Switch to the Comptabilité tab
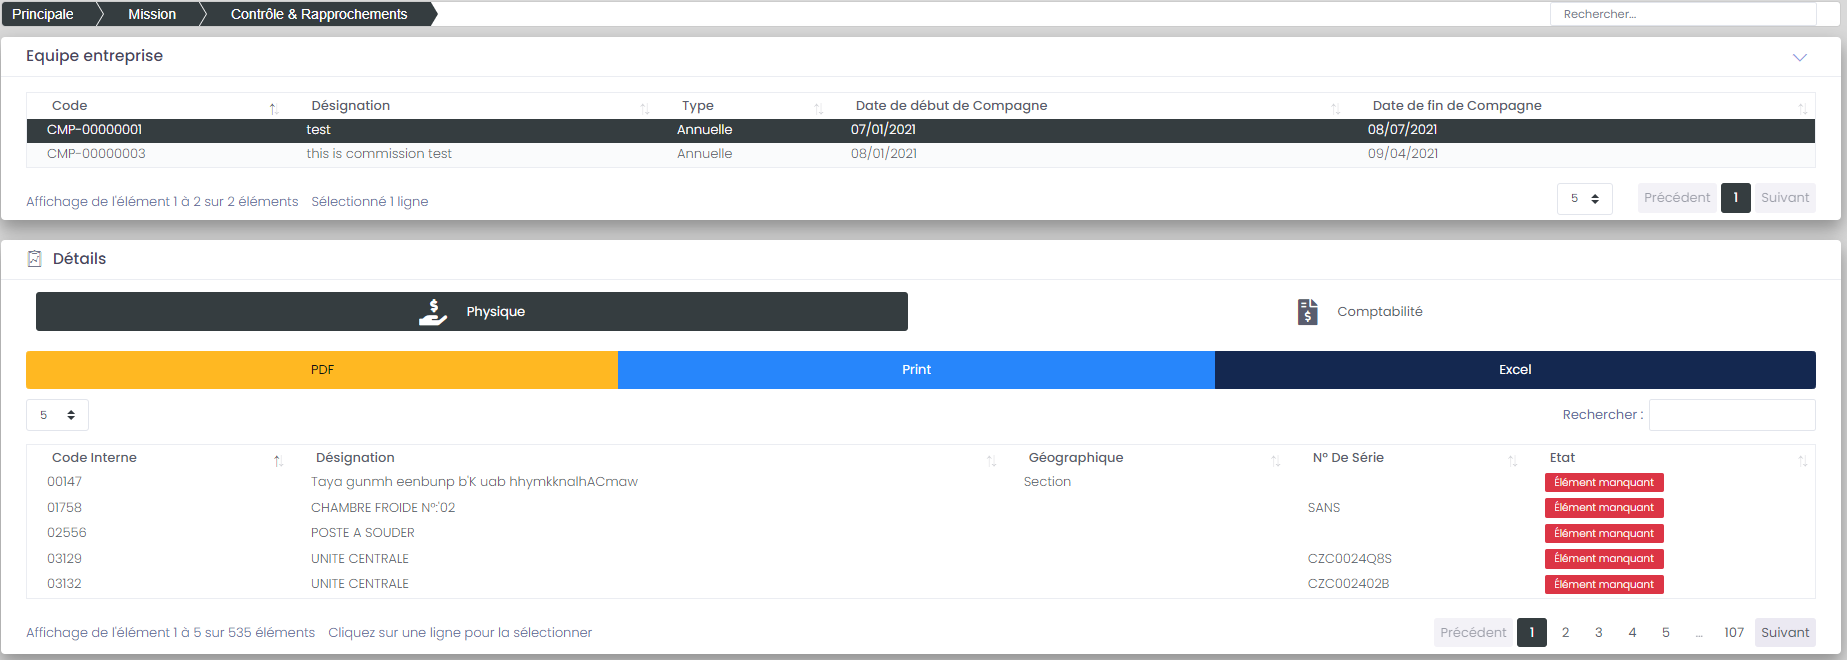 [1360, 312]
